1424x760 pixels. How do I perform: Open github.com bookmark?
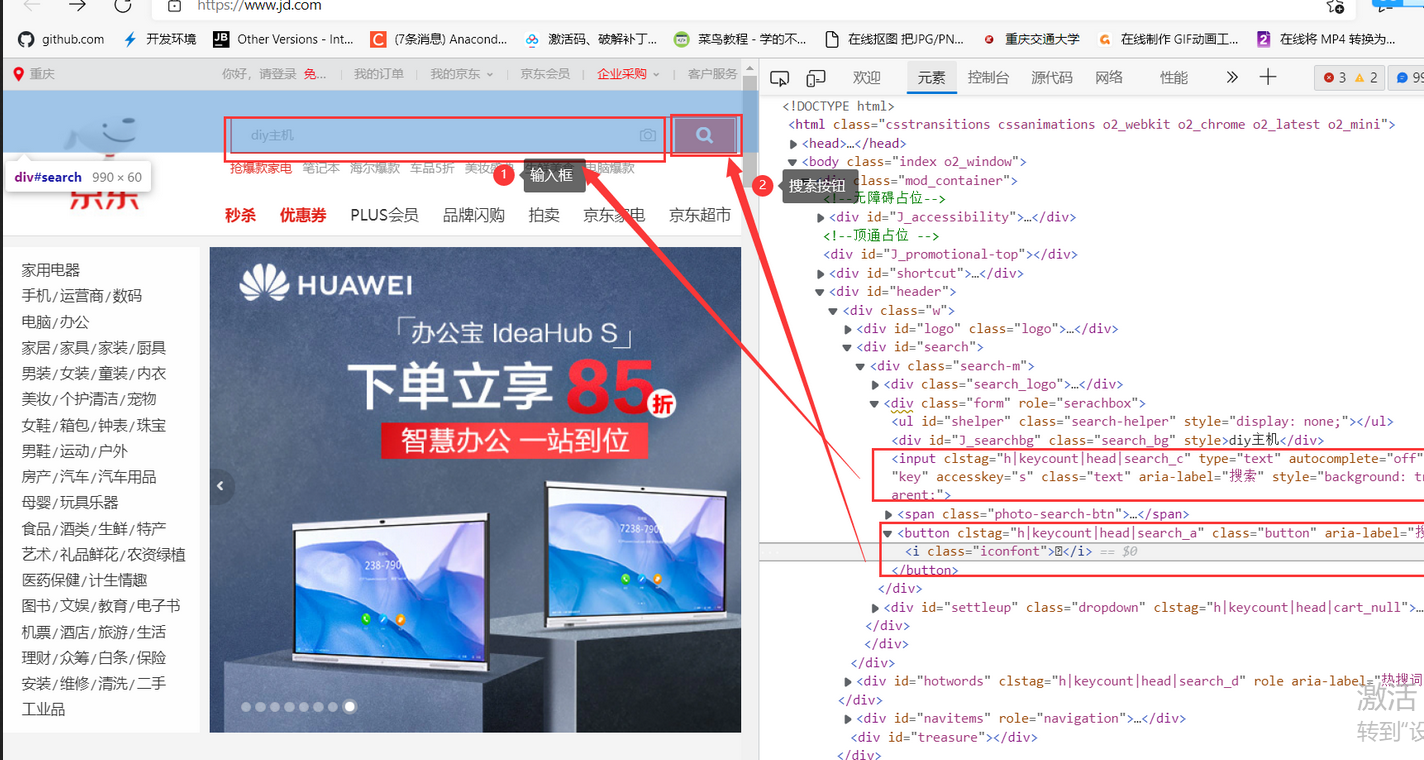tap(61, 39)
